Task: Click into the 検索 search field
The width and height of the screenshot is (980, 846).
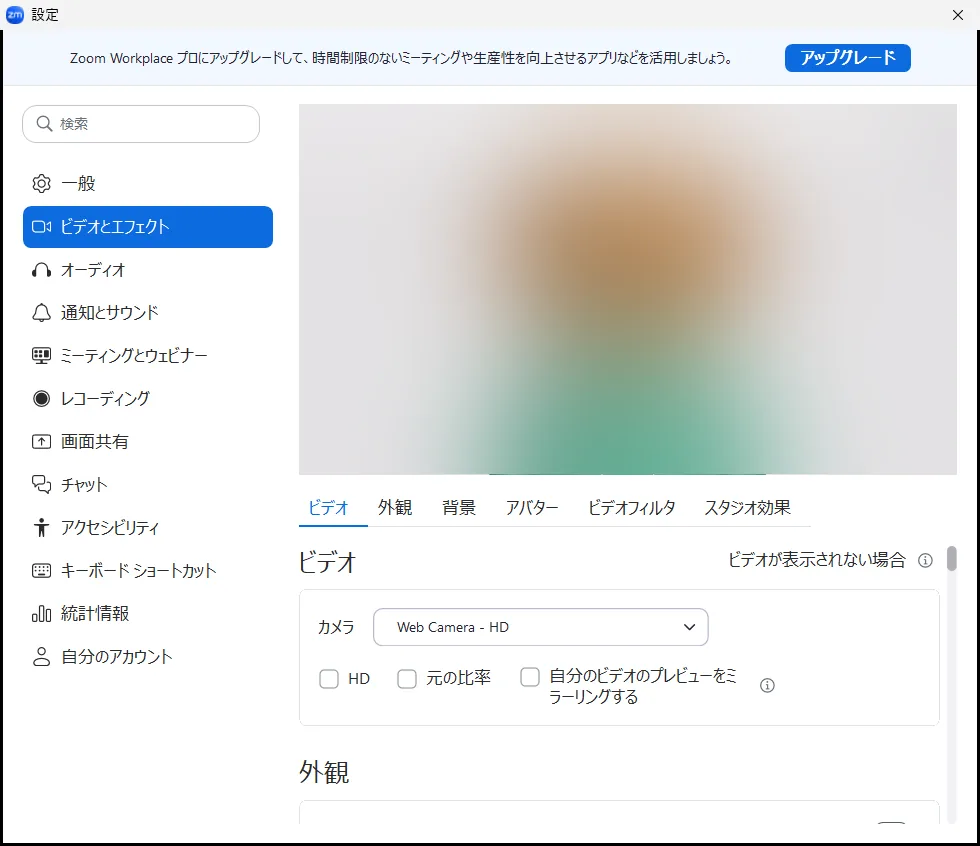Action: pos(141,124)
